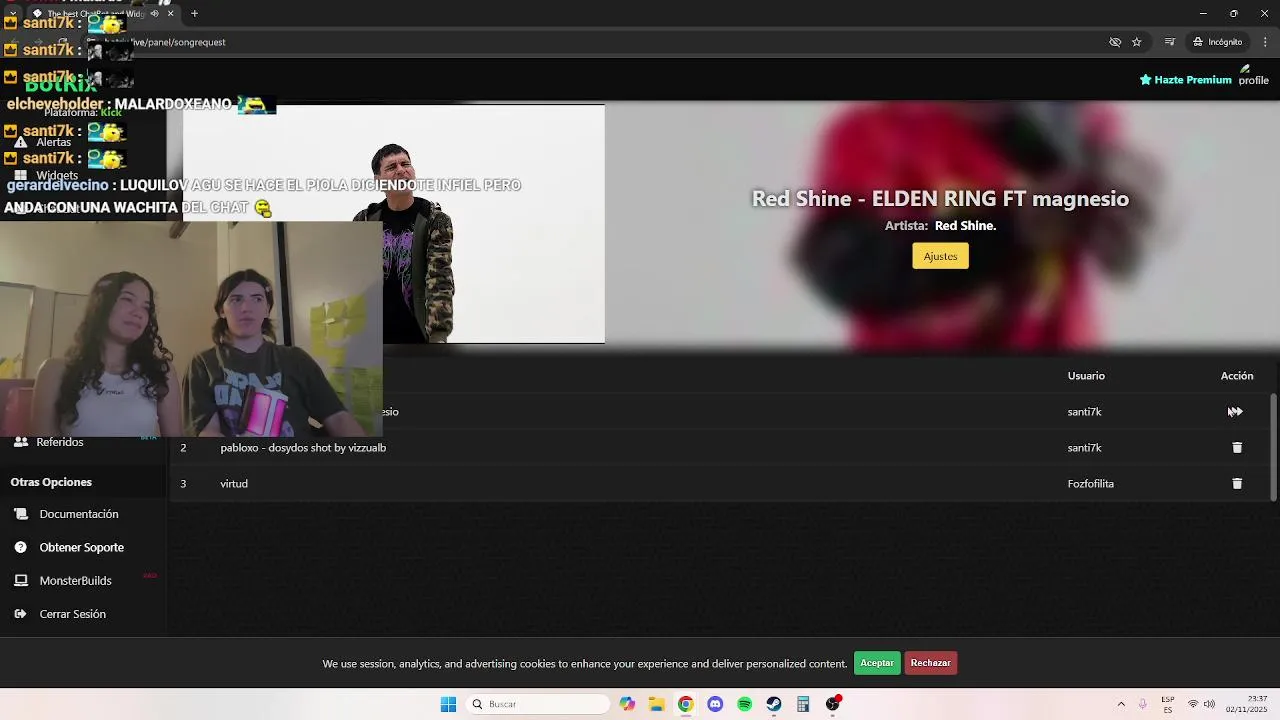The height and width of the screenshot is (720, 1280).
Task: Open Discord from the taskbar
Action: [x=715, y=704]
